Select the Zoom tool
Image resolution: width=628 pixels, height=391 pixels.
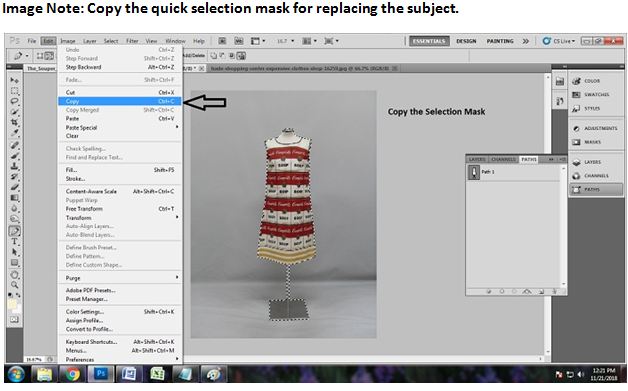[x=14, y=285]
